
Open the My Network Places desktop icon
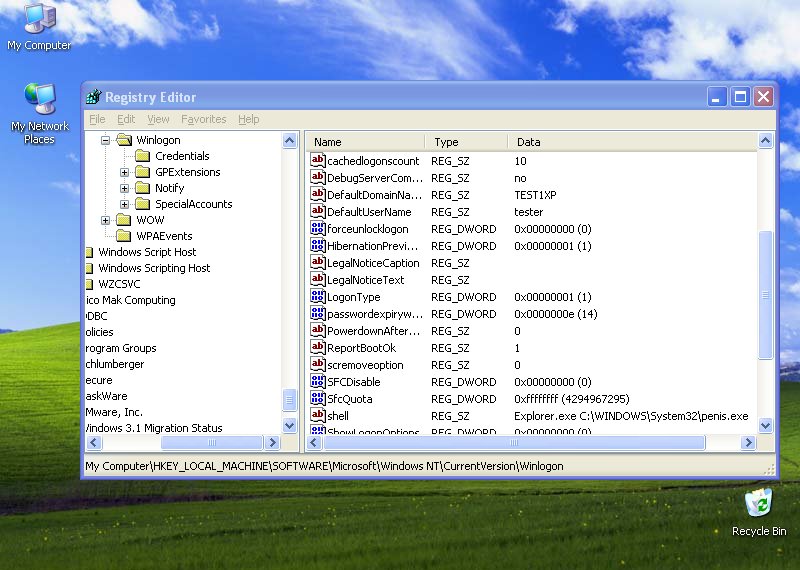tap(39, 113)
